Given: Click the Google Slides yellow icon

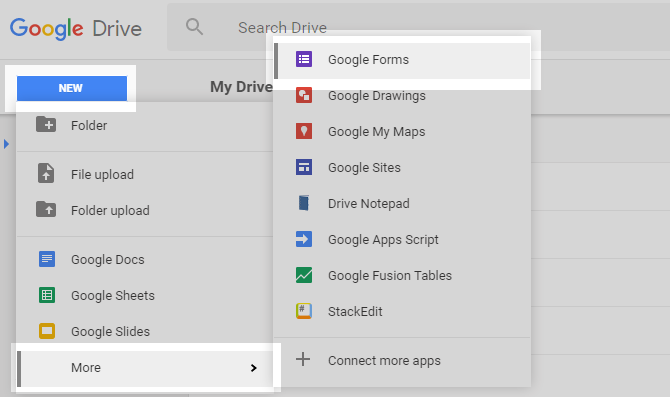Looking at the screenshot, I should click(x=47, y=331).
